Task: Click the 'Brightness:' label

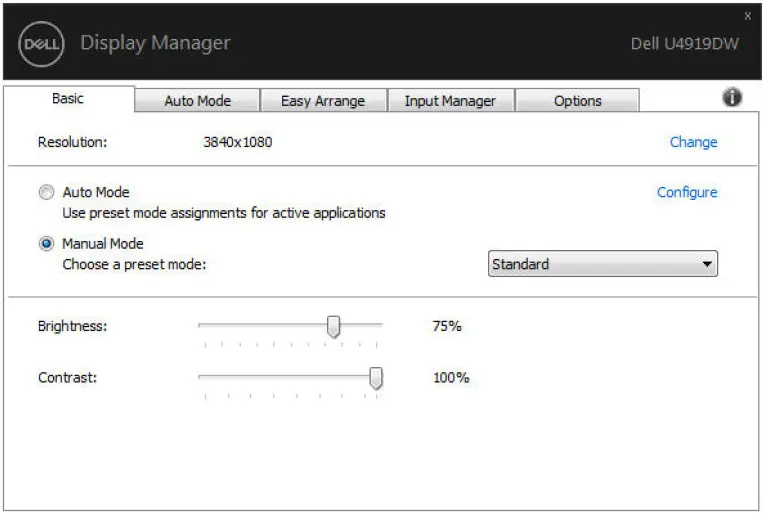Action: coord(73,326)
